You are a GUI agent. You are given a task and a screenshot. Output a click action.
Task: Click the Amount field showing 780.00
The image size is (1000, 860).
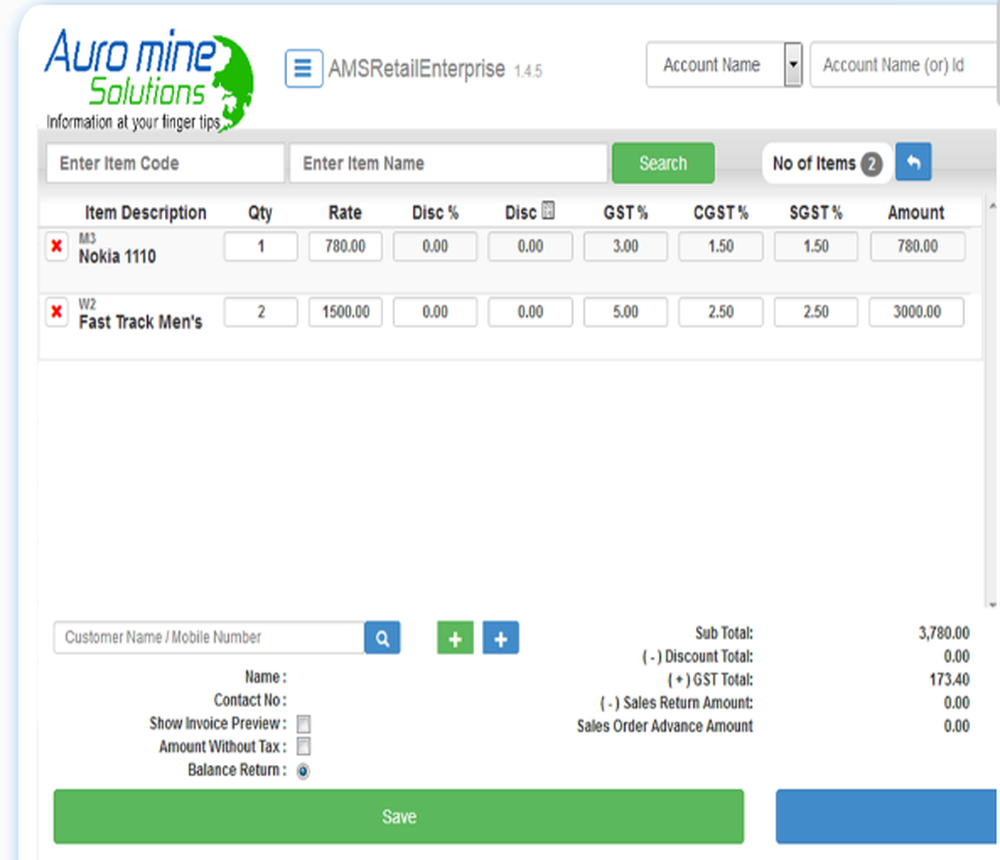tap(917, 246)
